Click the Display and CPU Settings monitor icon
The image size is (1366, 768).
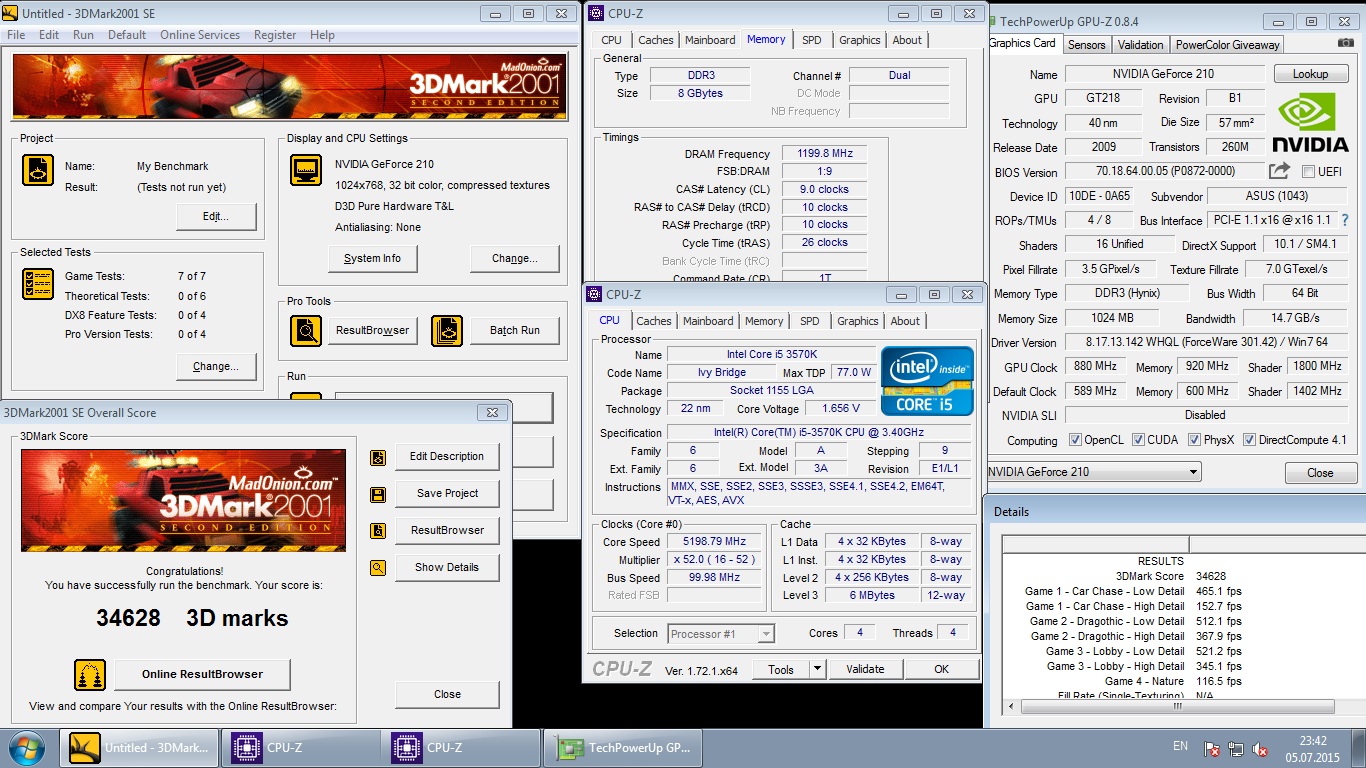[x=306, y=170]
